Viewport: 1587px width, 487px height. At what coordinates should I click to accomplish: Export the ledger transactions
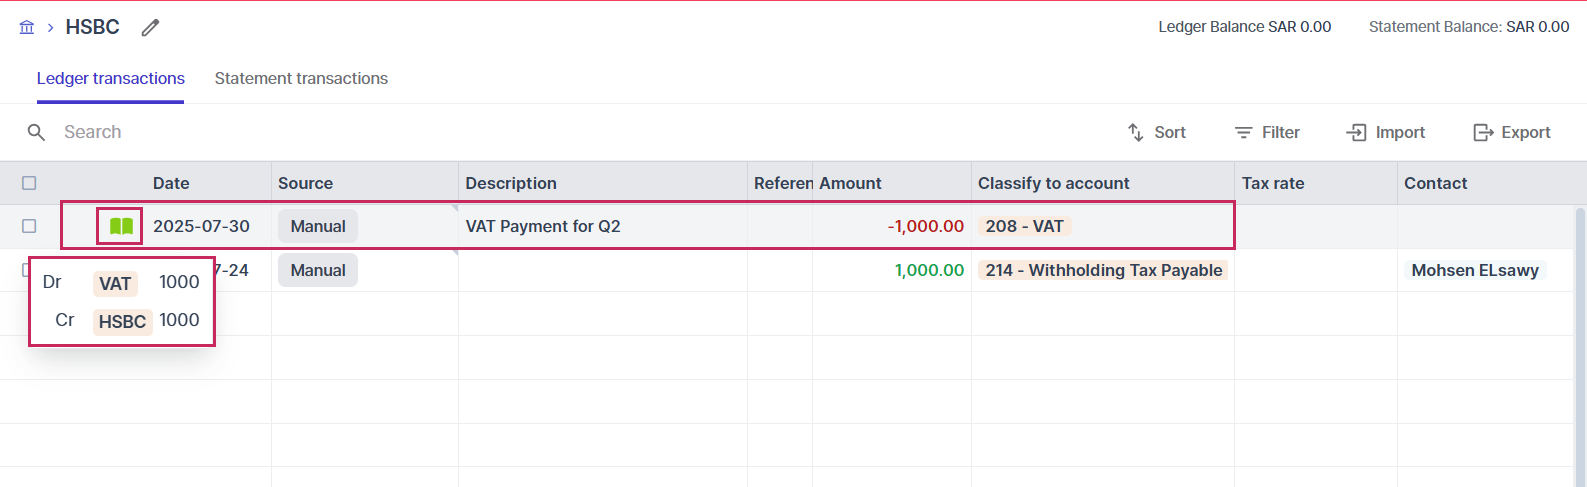[1511, 132]
